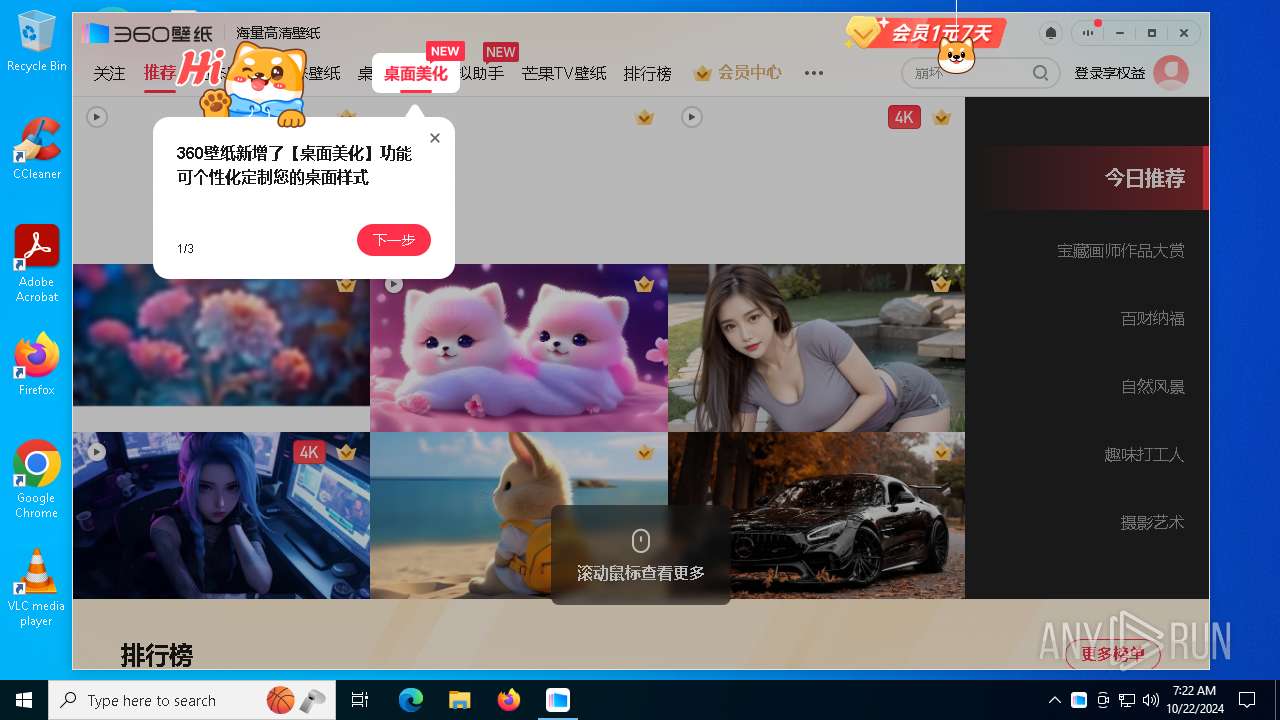
Task: Show hidden system tray icons
Action: point(1054,700)
